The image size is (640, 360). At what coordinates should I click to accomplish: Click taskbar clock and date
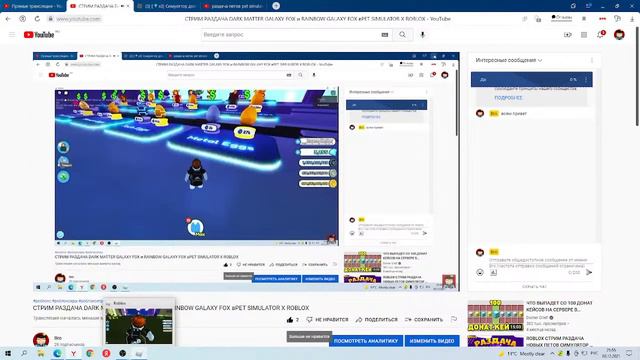tap(611, 353)
